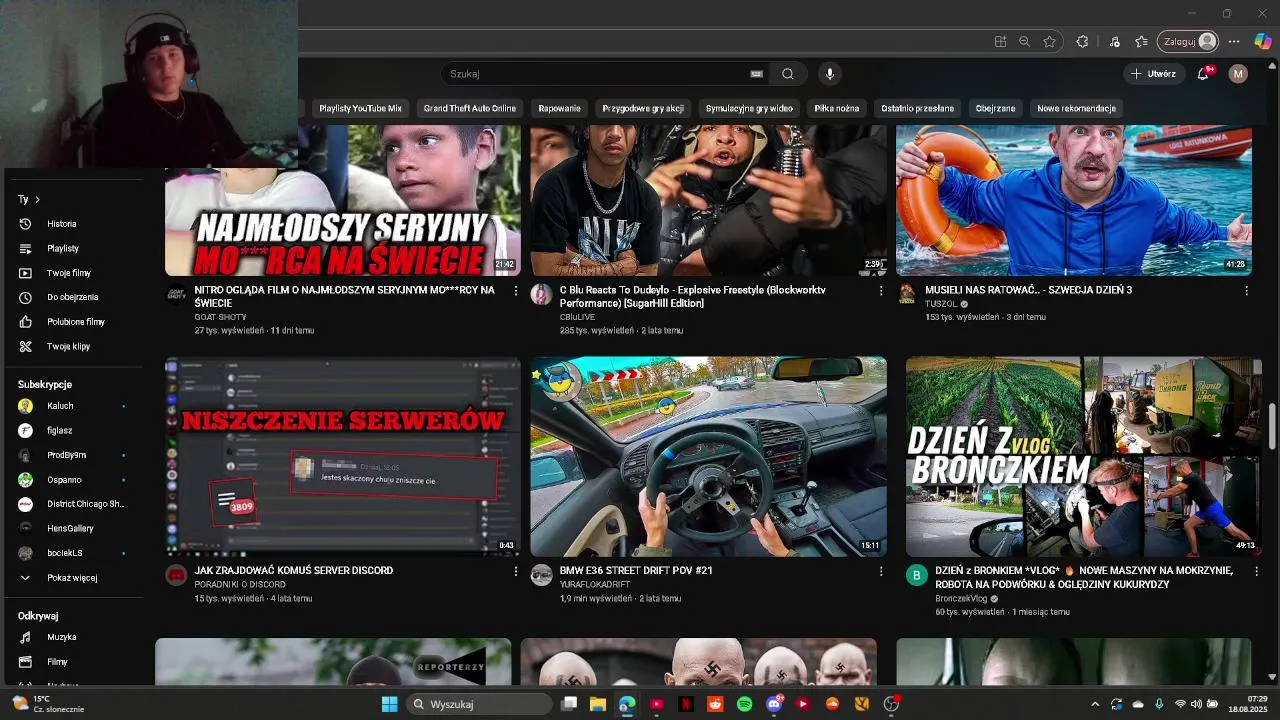Open Netflix from the taskbar
Image resolution: width=1280 pixels, height=720 pixels.
686,704
